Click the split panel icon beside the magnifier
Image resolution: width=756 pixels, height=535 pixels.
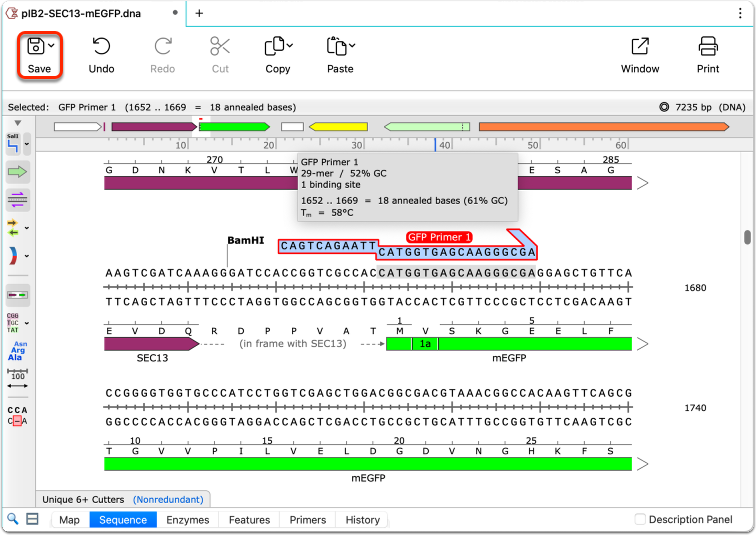tap(32, 519)
